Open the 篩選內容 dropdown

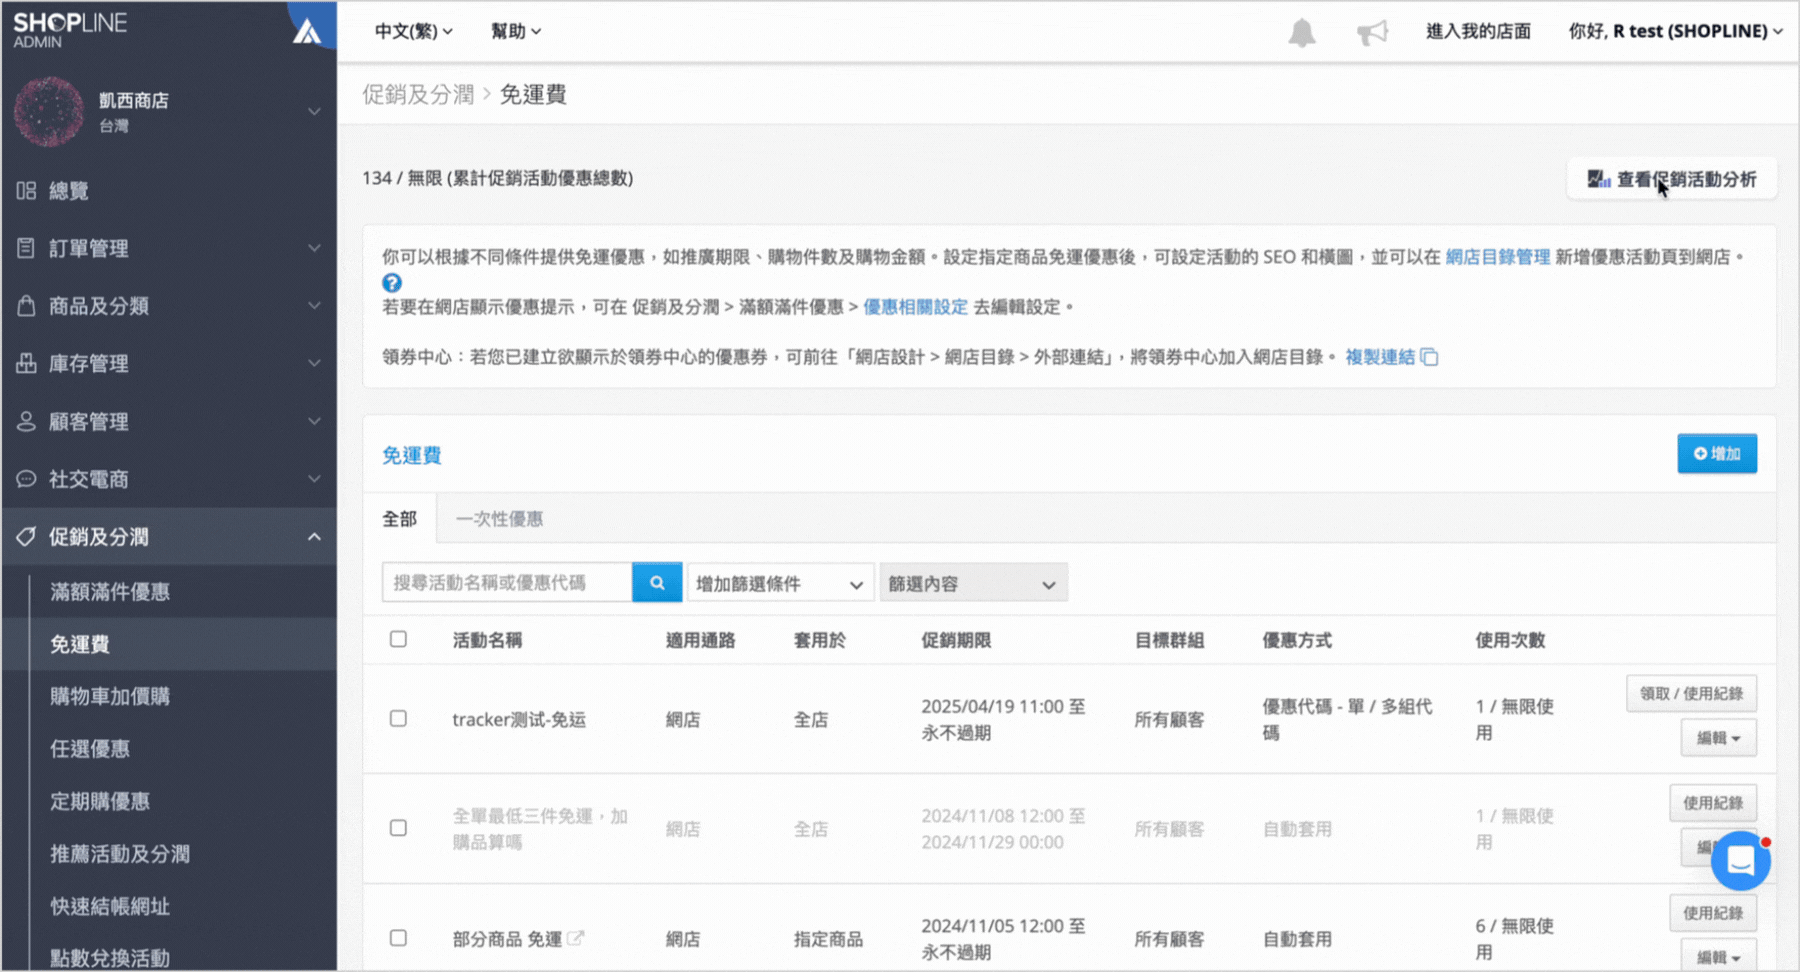click(x=973, y=583)
